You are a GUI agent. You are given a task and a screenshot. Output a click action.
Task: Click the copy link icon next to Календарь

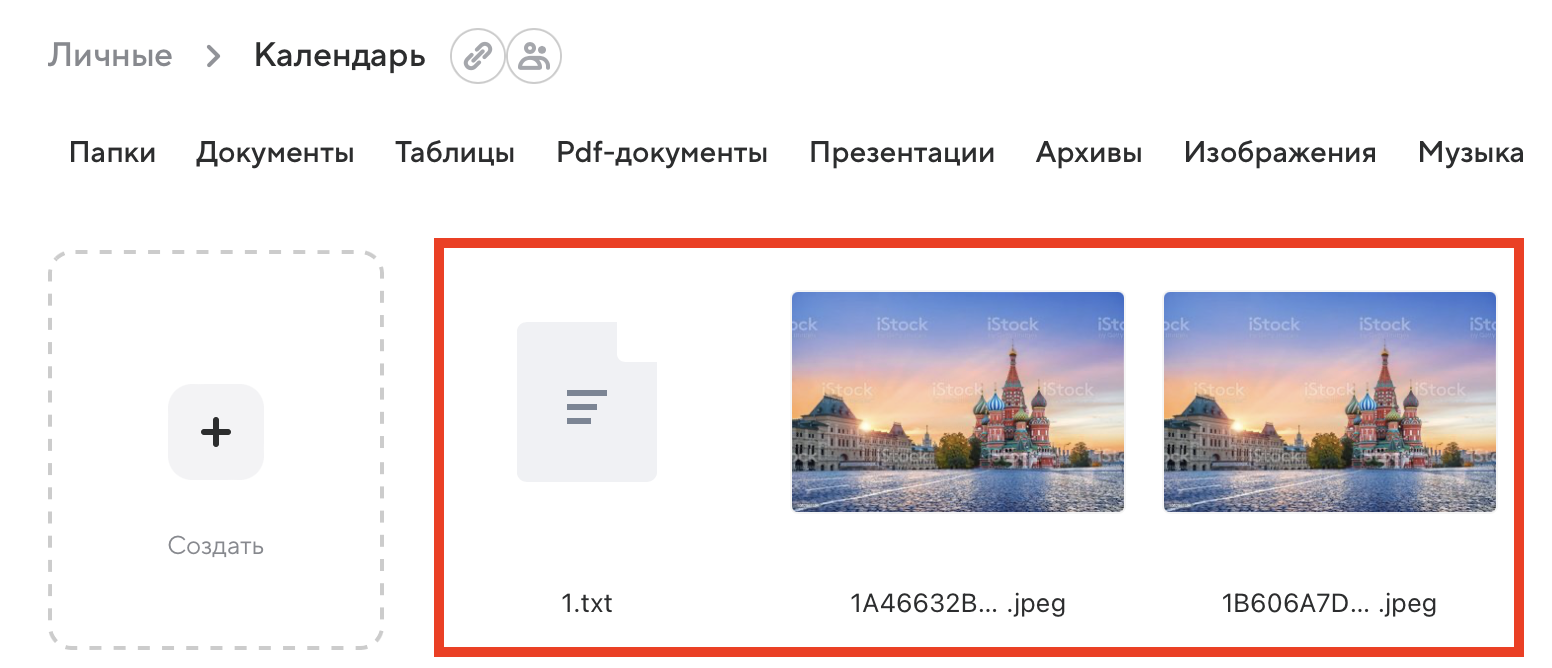pos(478,55)
